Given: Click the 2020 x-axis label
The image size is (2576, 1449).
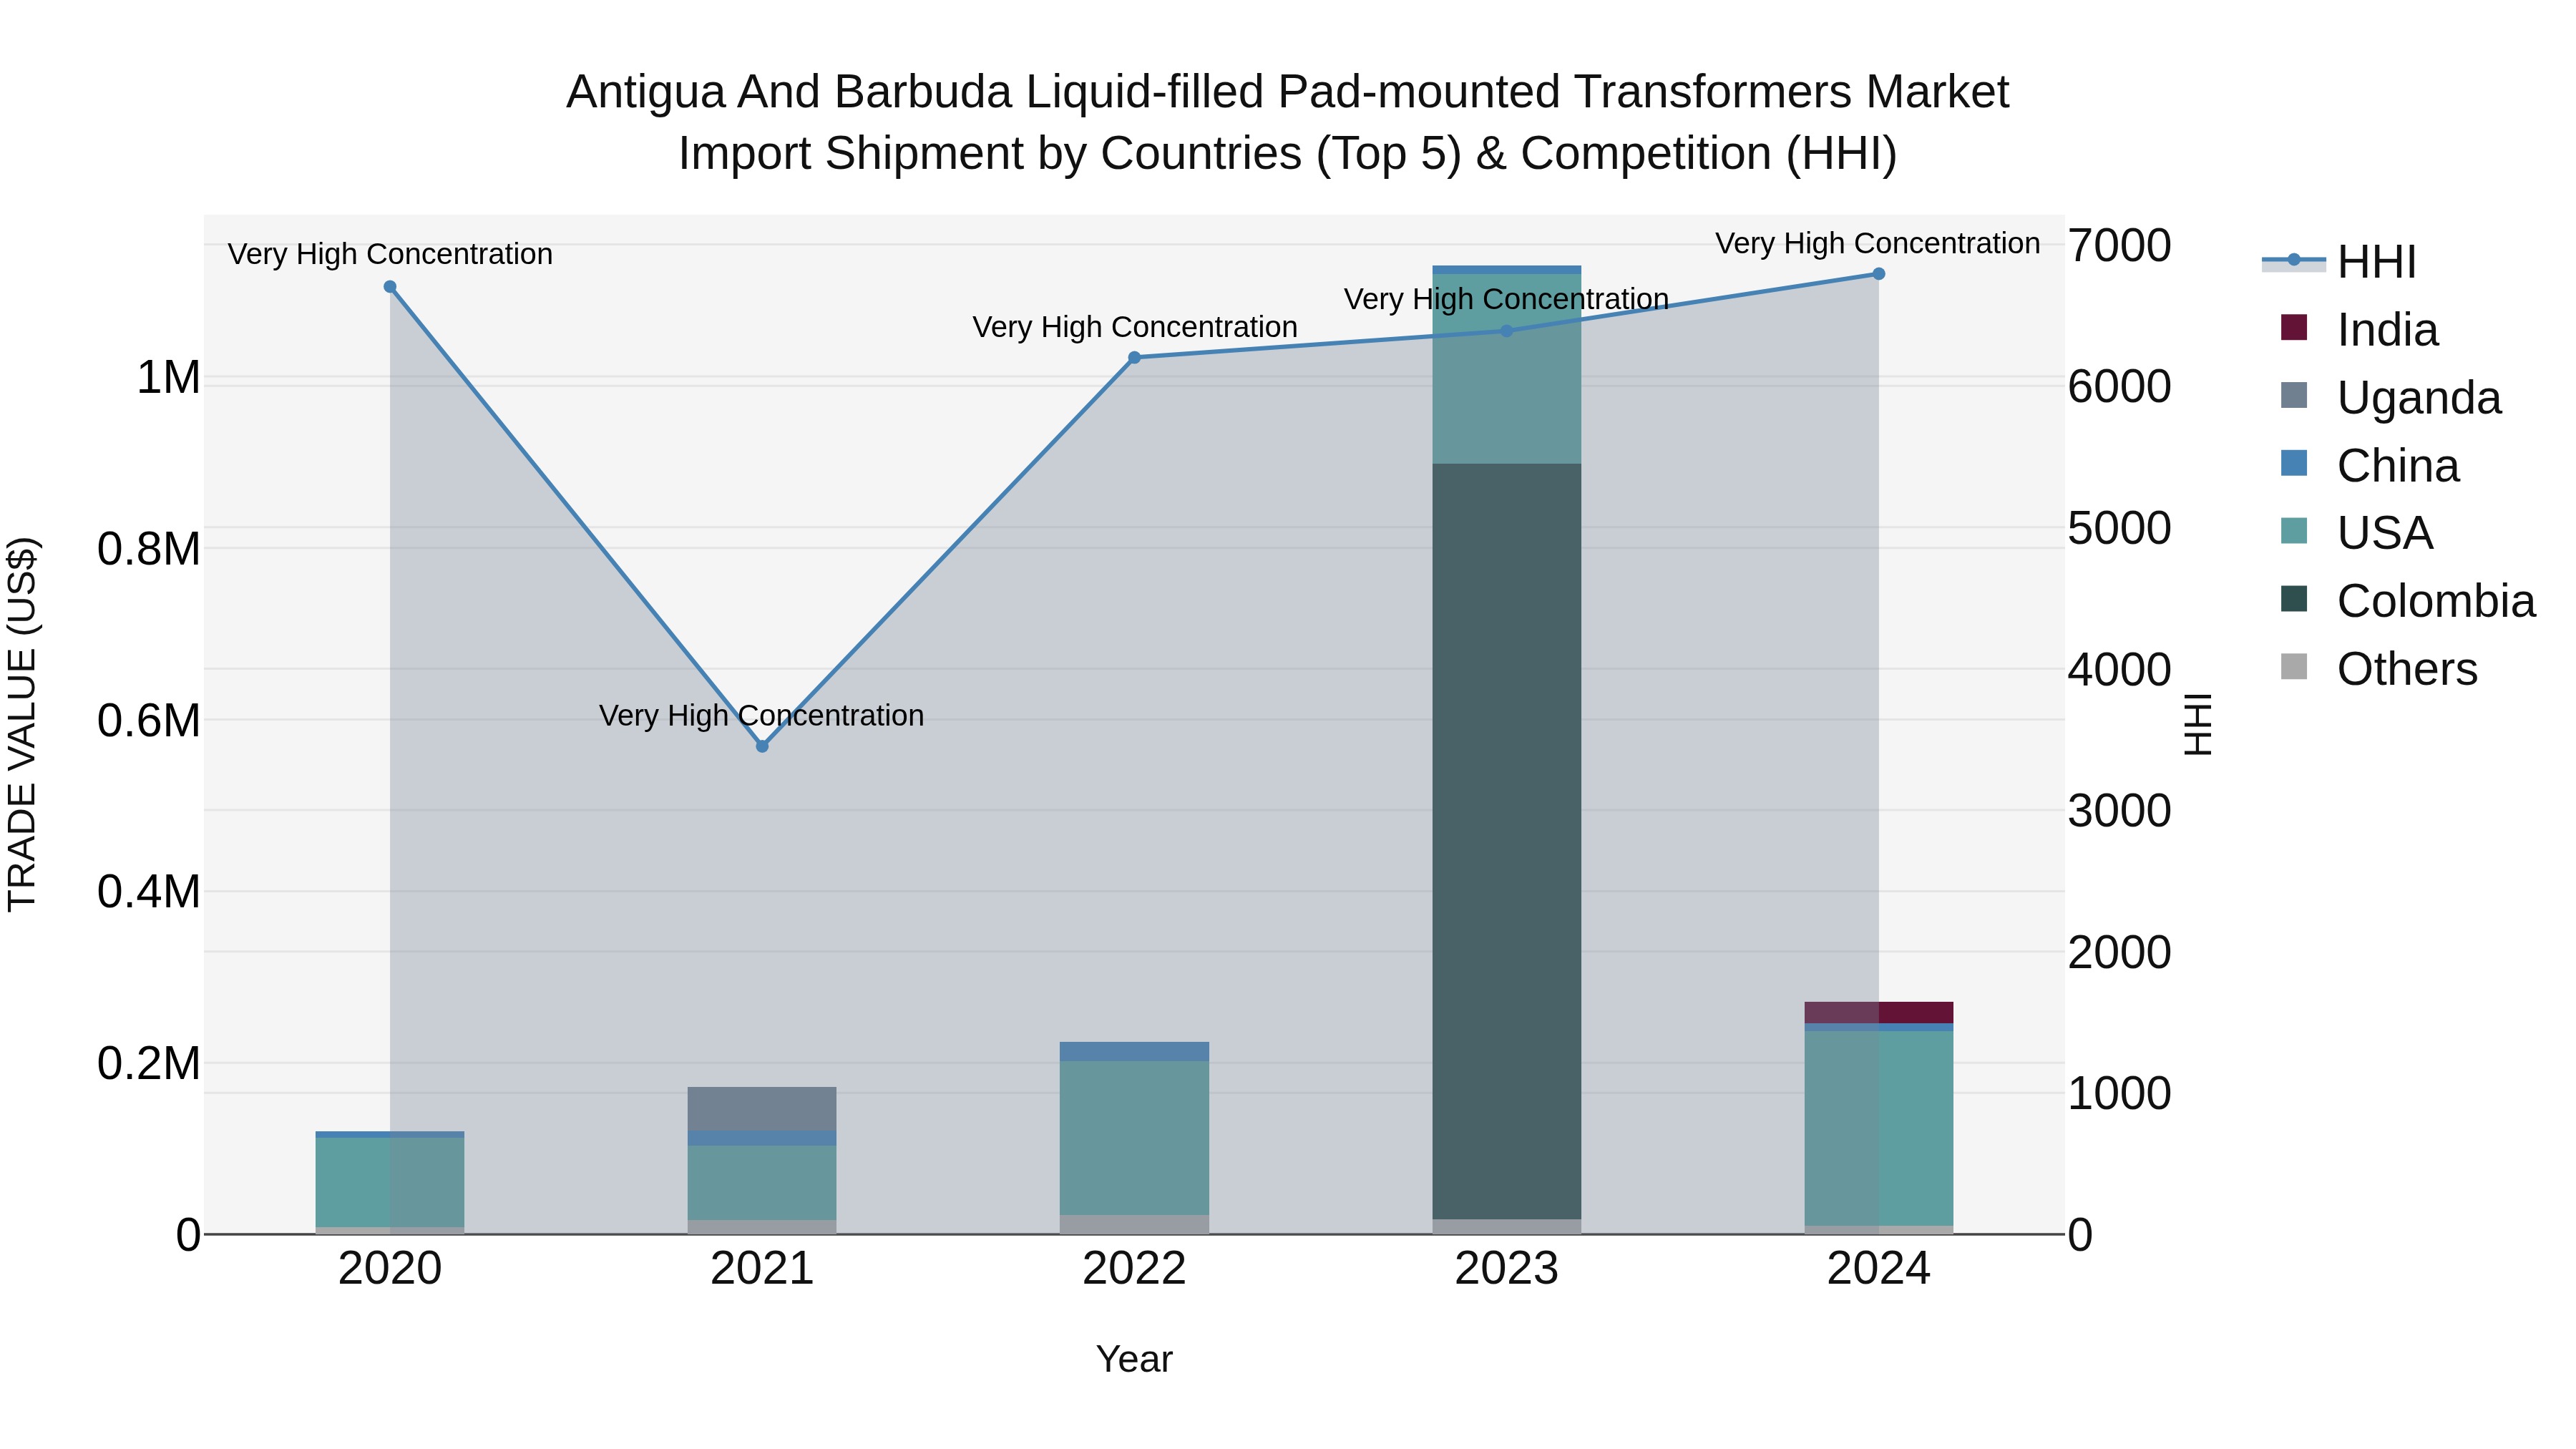Looking at the screenshot, I should tap(390, 1269).
